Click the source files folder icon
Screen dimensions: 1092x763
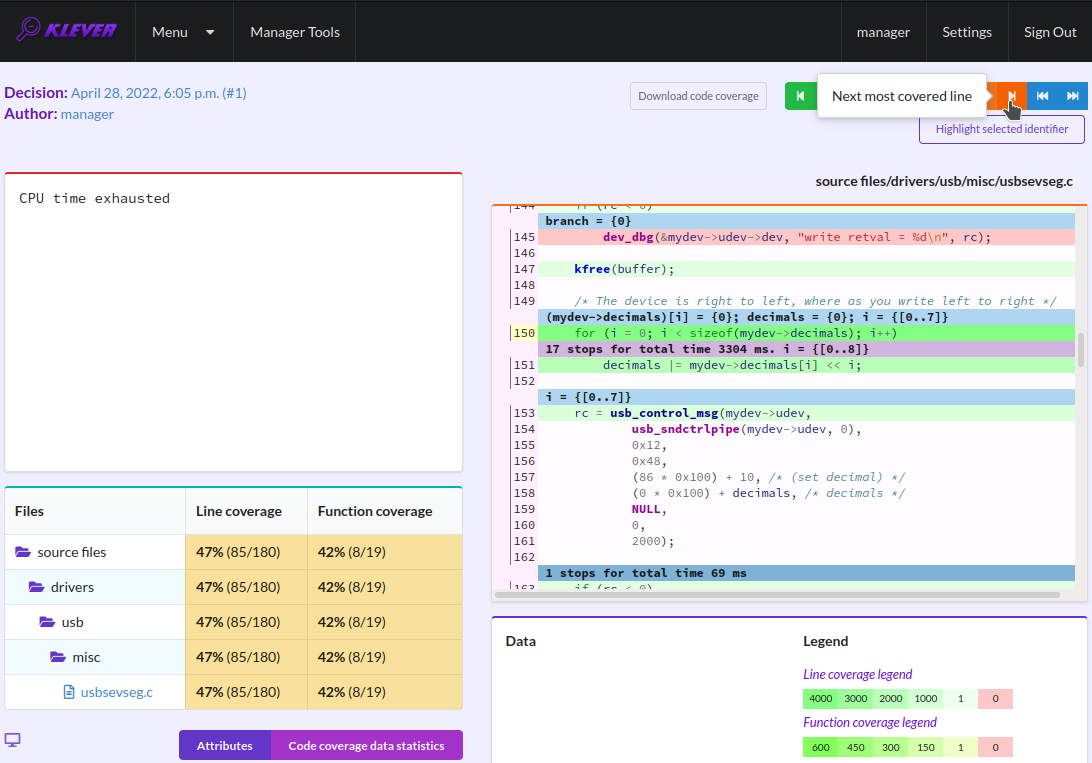coord(23,552)
